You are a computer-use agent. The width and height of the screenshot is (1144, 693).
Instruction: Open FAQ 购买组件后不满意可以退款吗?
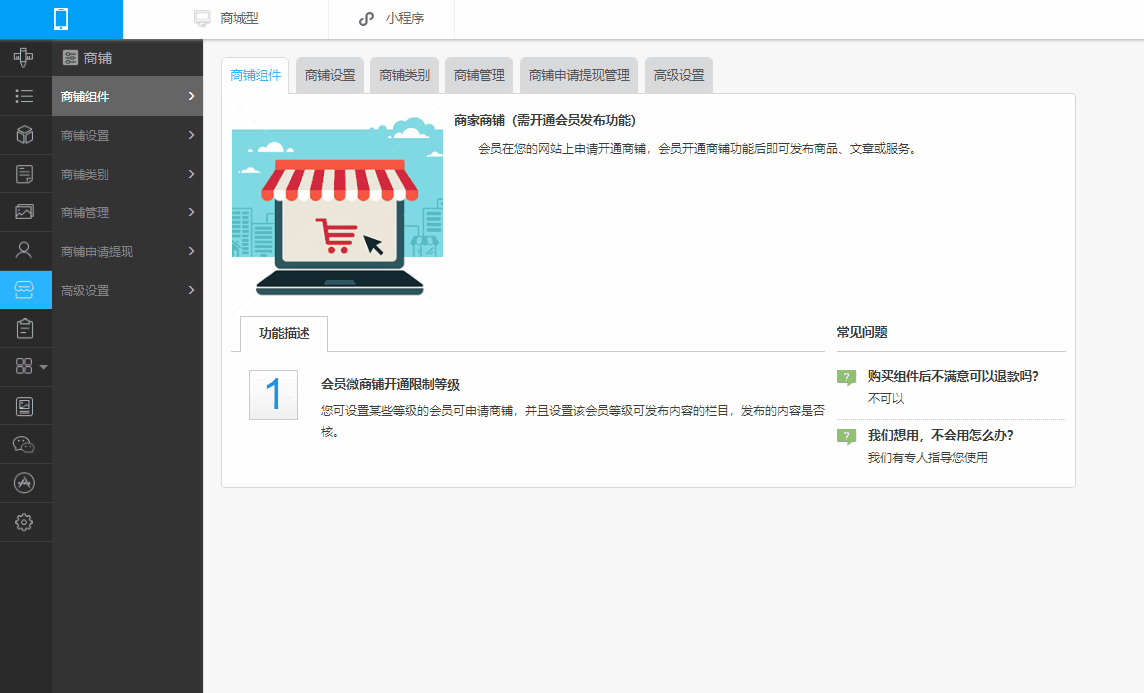point(953,376)
